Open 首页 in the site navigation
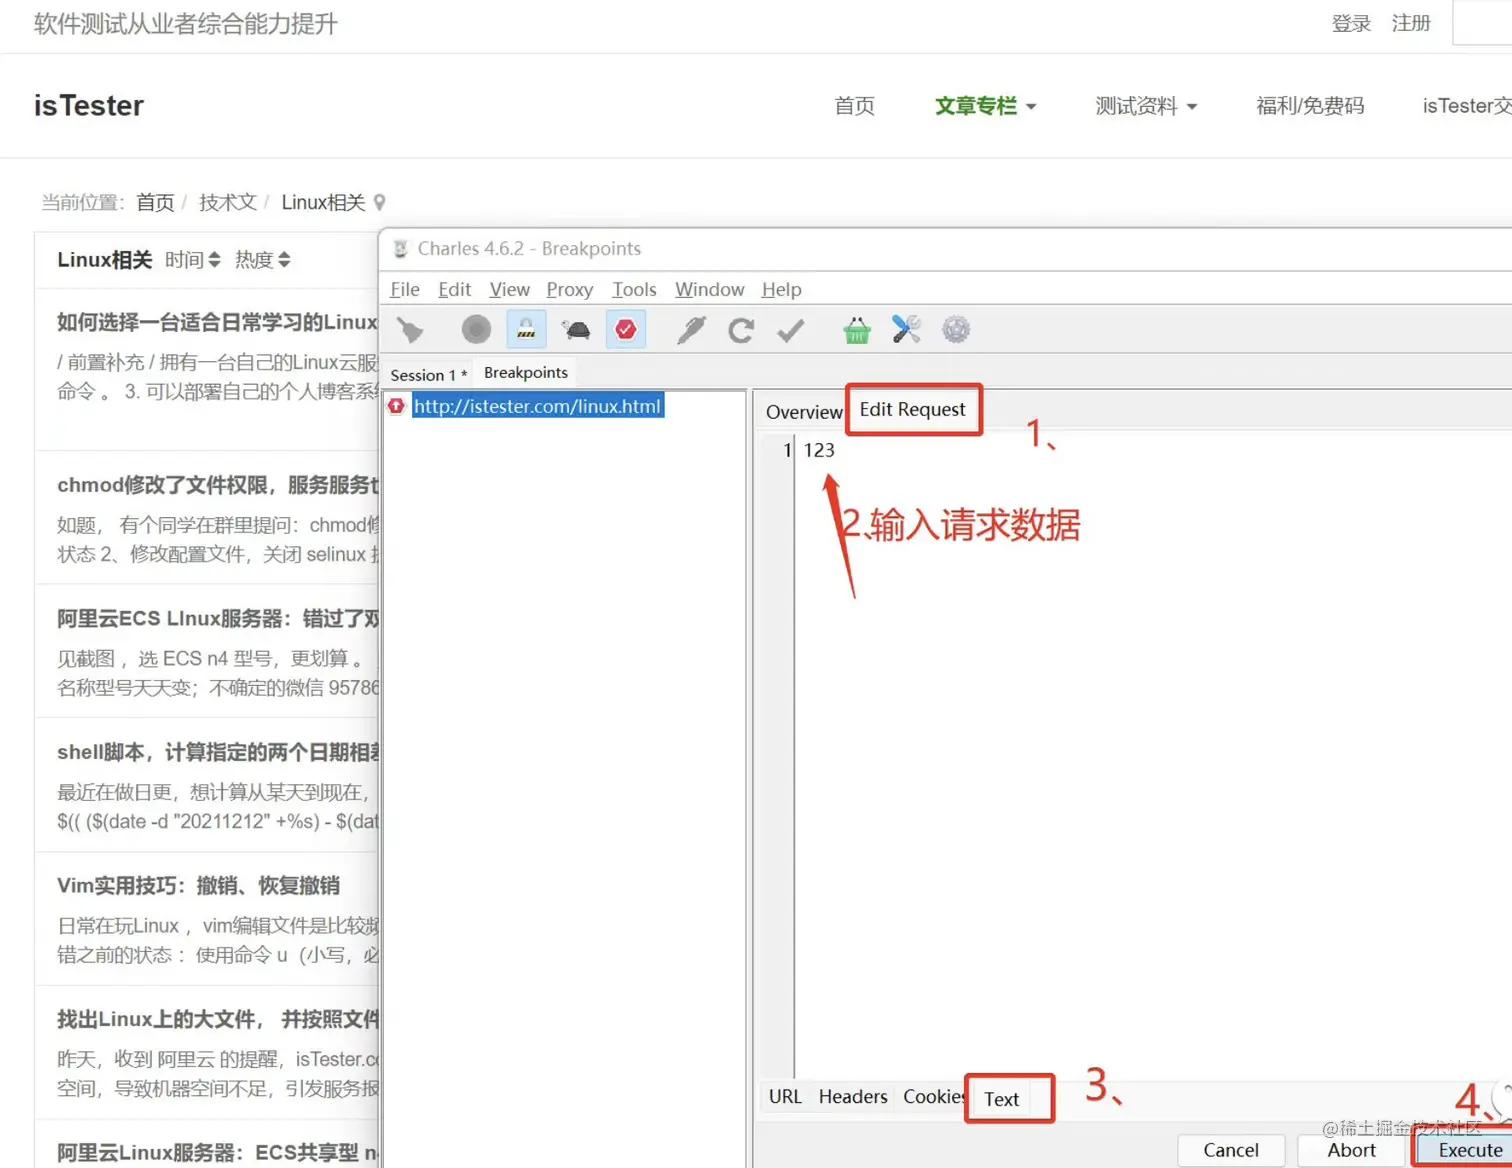The width and height of the screenshot is (1512, 1168). coord(855,106)
